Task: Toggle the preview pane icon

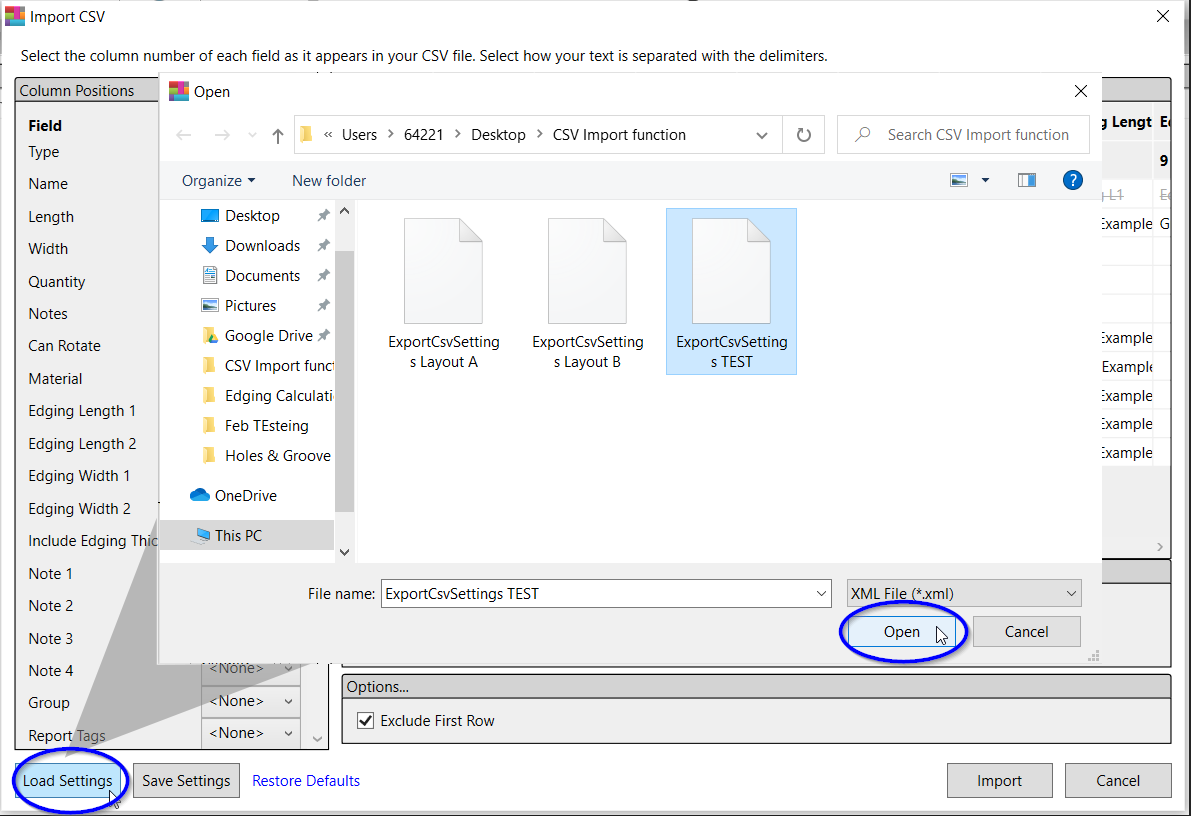Action: [x=1027, y=180]
